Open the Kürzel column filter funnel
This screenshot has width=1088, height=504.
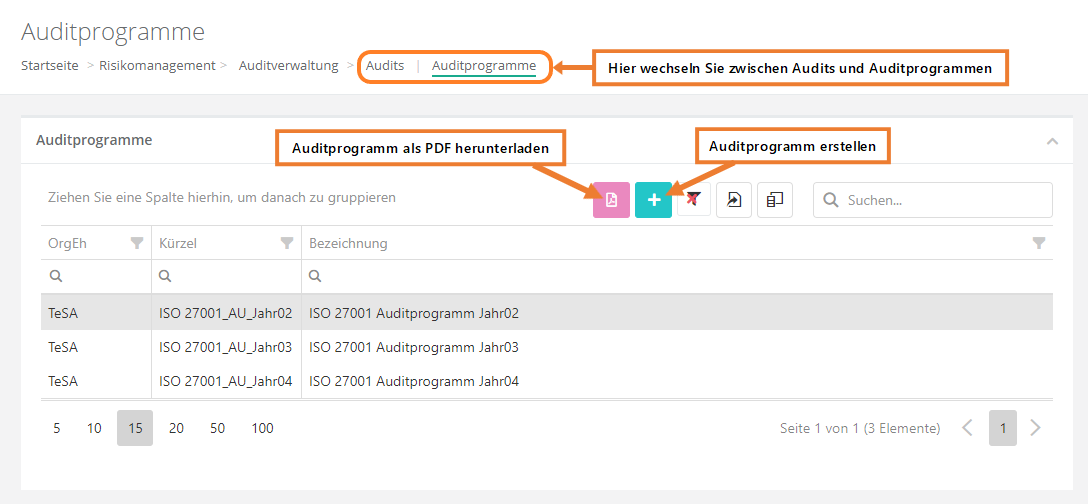(287, 243)
